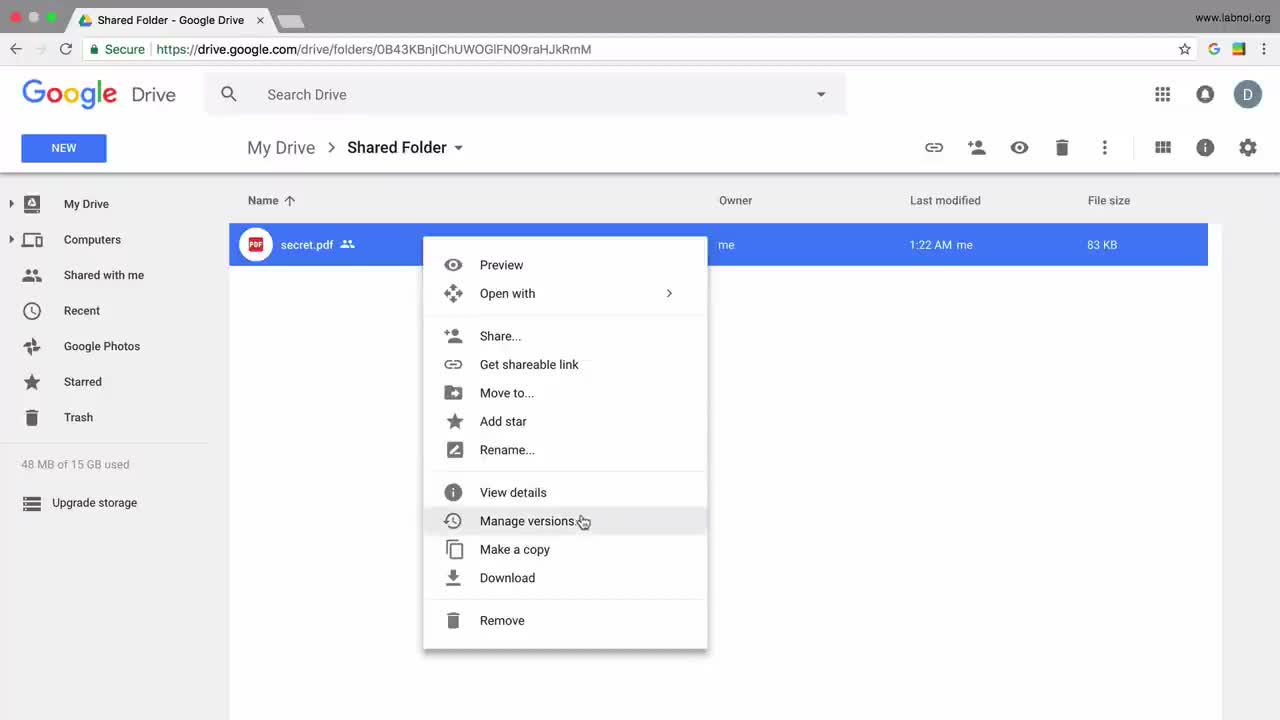Open the Shared Folder dropdown menu
Image resolution: width=1280 pixels, height=720 pixels.
tap(405, 147)
